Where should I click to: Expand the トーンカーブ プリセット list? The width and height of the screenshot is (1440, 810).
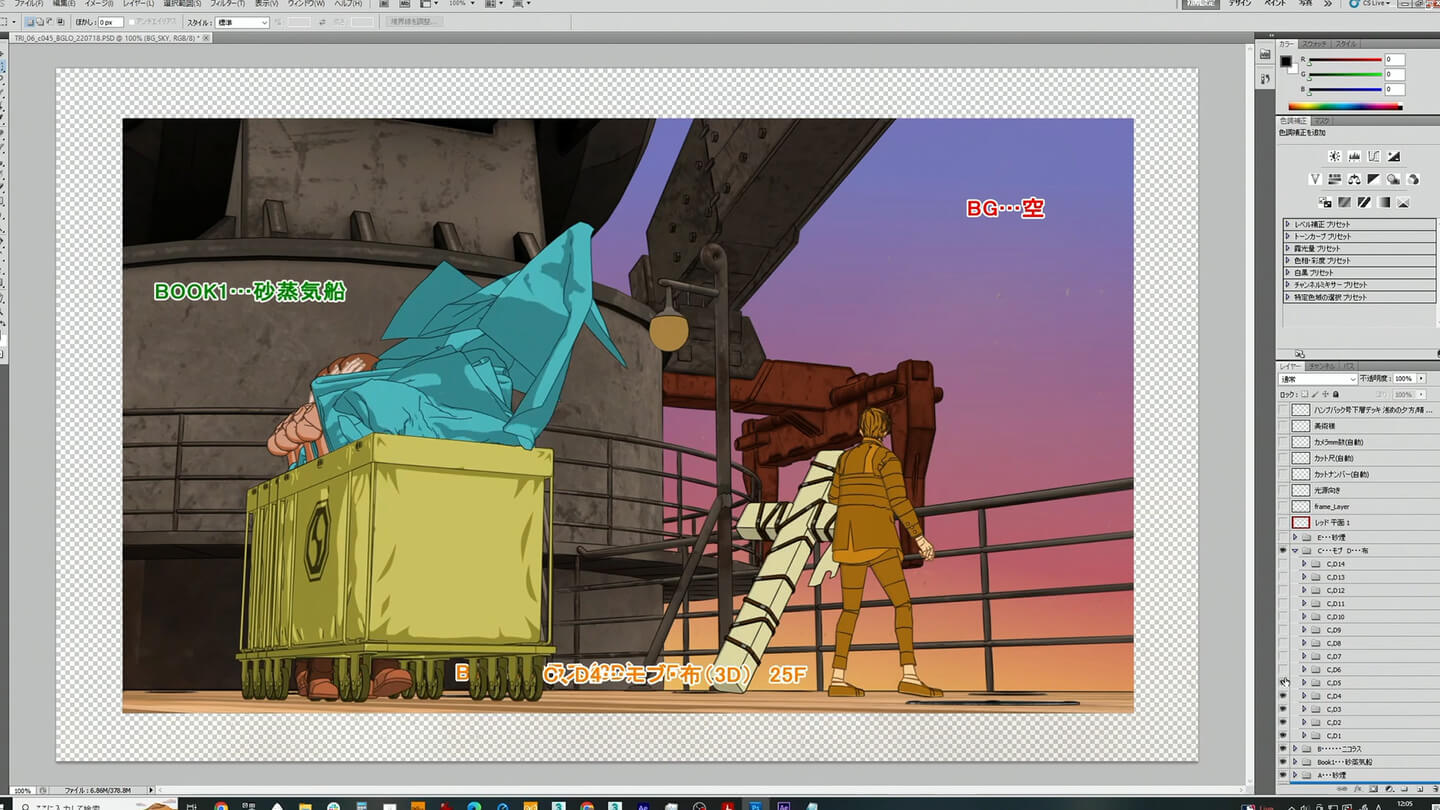coord(1288,236)
